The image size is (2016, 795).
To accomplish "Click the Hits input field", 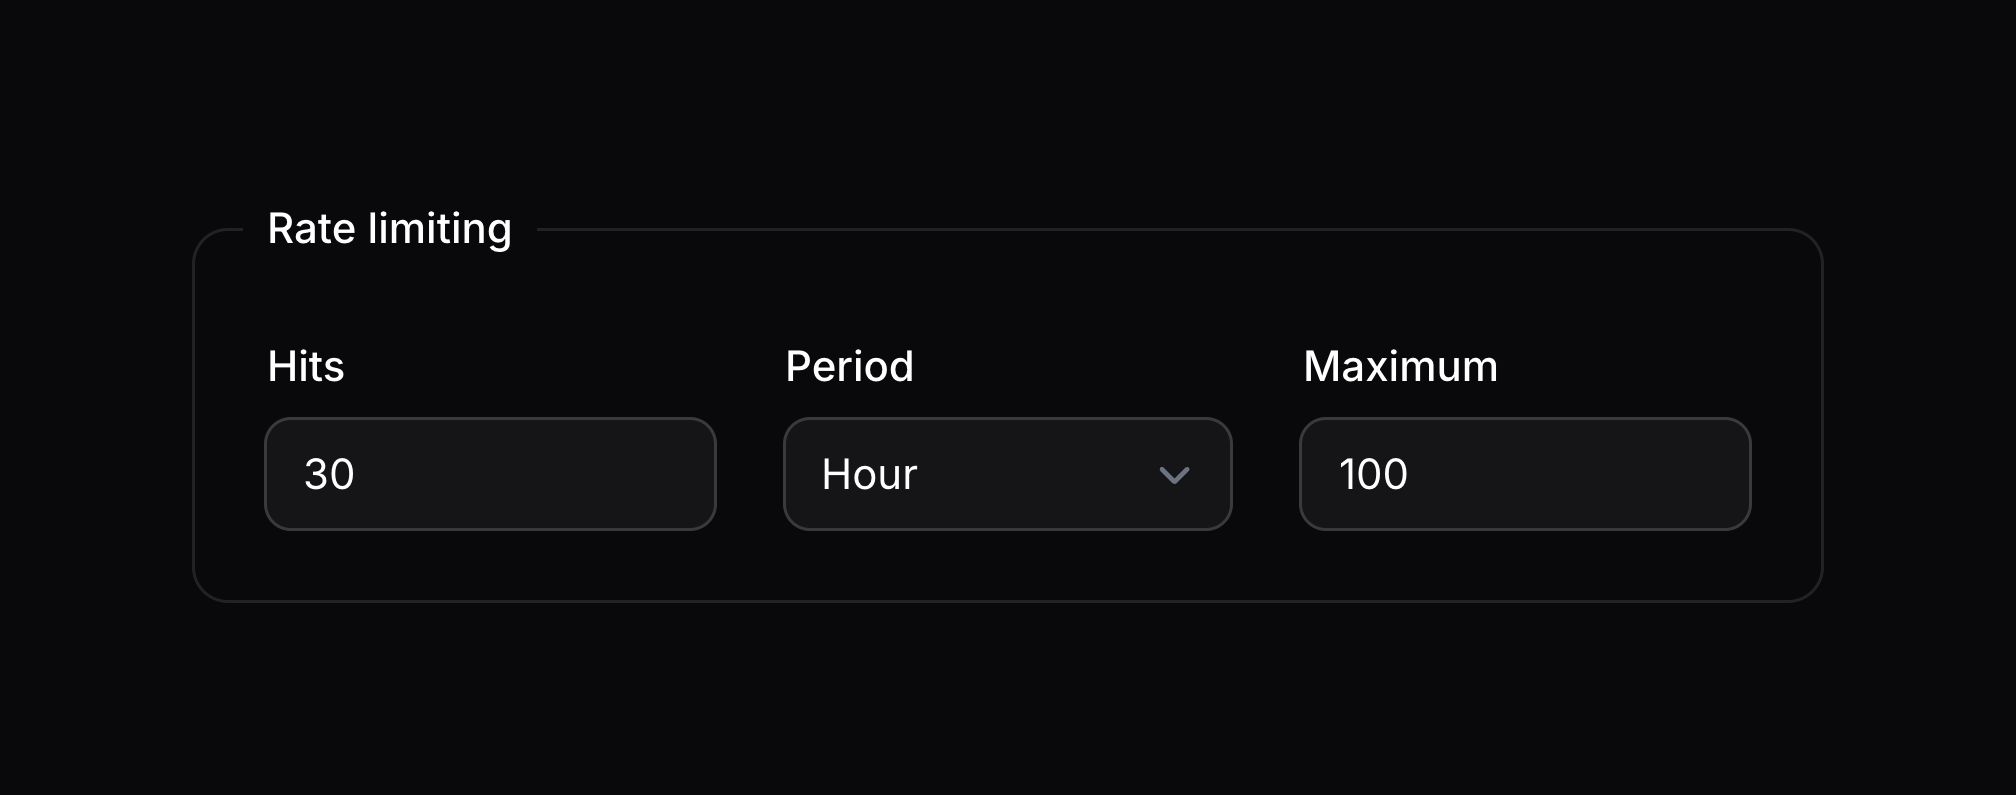I will point(490,474).
